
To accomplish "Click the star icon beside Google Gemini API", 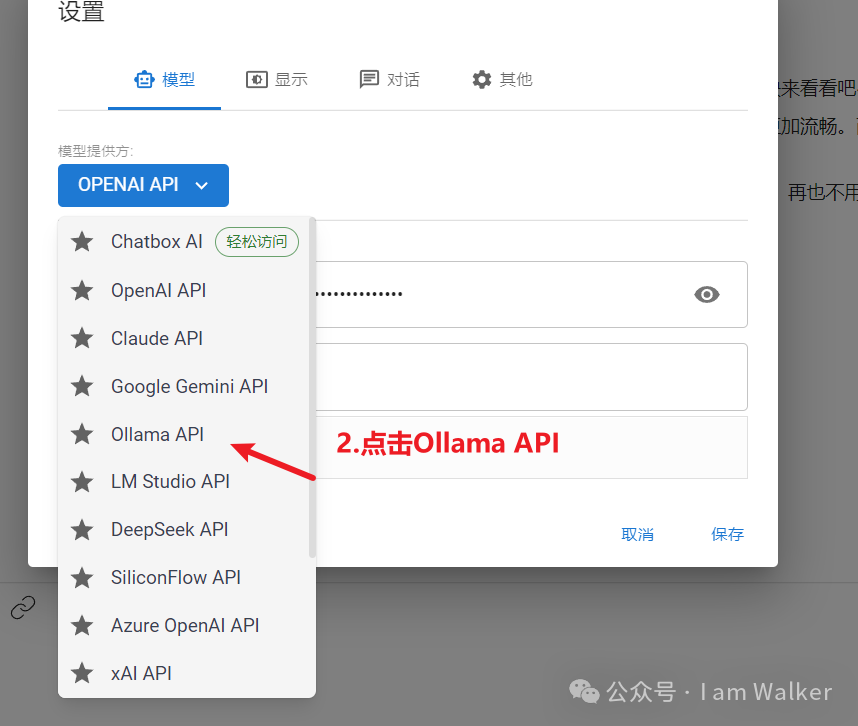I will pyautogui.click(x=82, y=386).
